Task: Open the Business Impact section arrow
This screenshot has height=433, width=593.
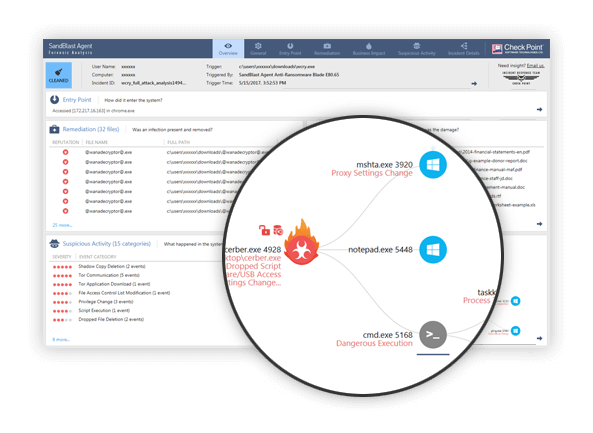Action: (x=539, y=224)
